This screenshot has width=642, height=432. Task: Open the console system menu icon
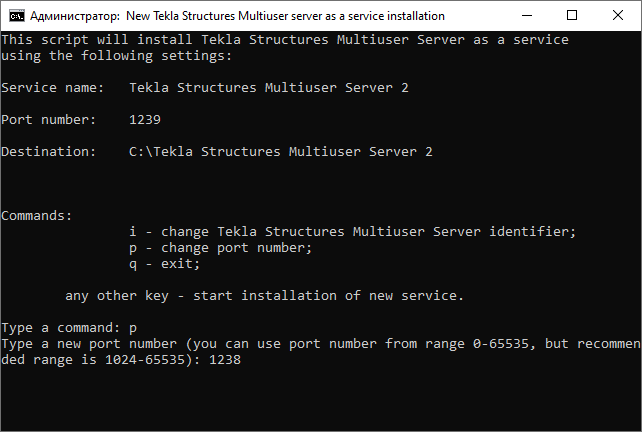click(17, 16)
